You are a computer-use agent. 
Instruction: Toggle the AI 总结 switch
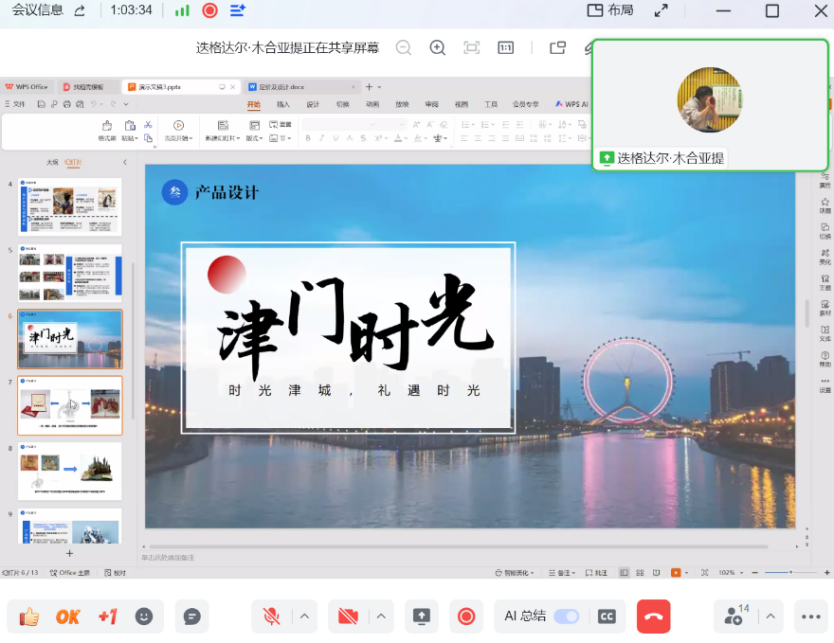coord(566,616)
